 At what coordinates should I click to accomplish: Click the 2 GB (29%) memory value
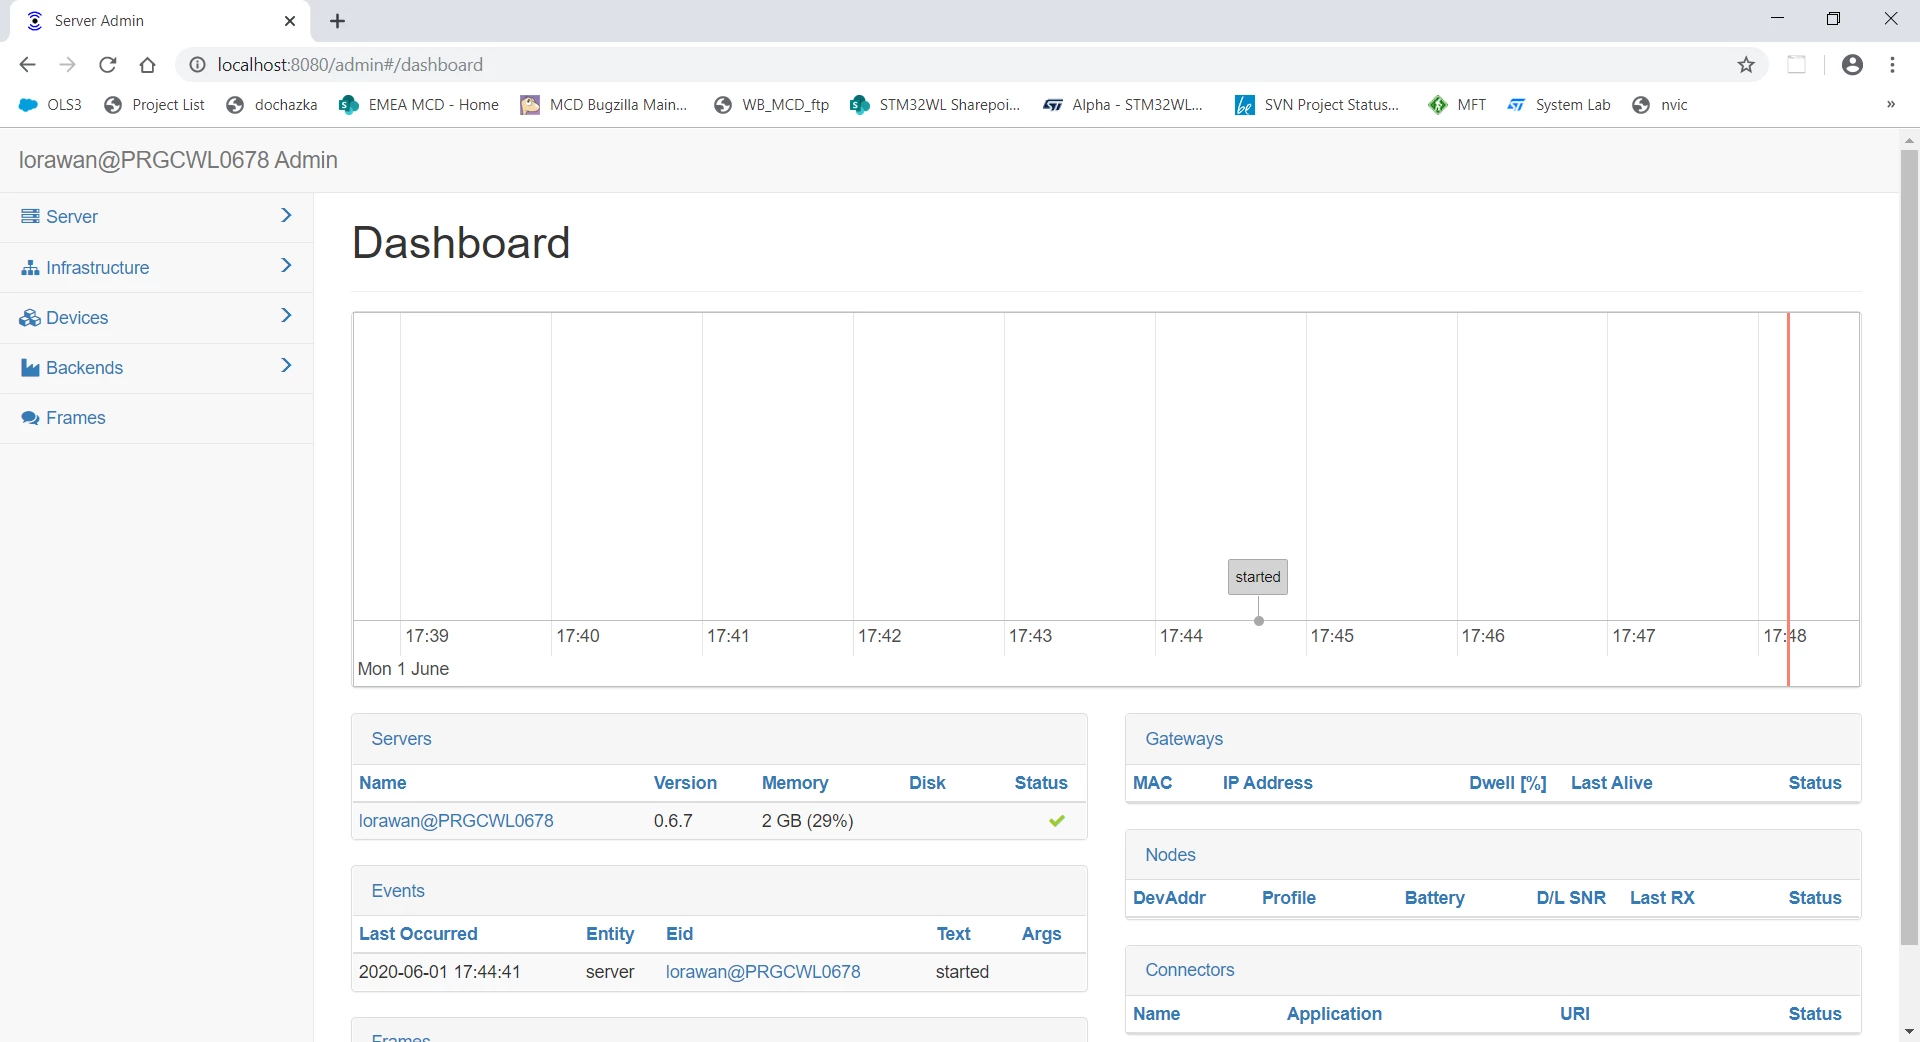[x=807, y=821]
